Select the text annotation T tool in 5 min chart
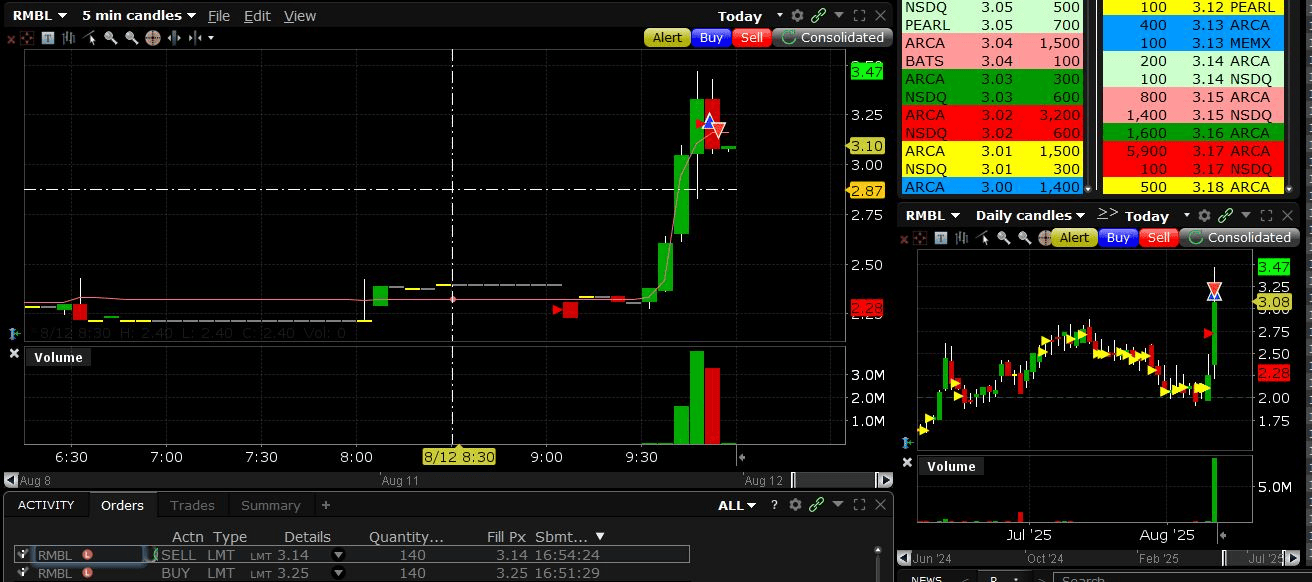This screenshot has height=582, width=1312. click(48, 38)
